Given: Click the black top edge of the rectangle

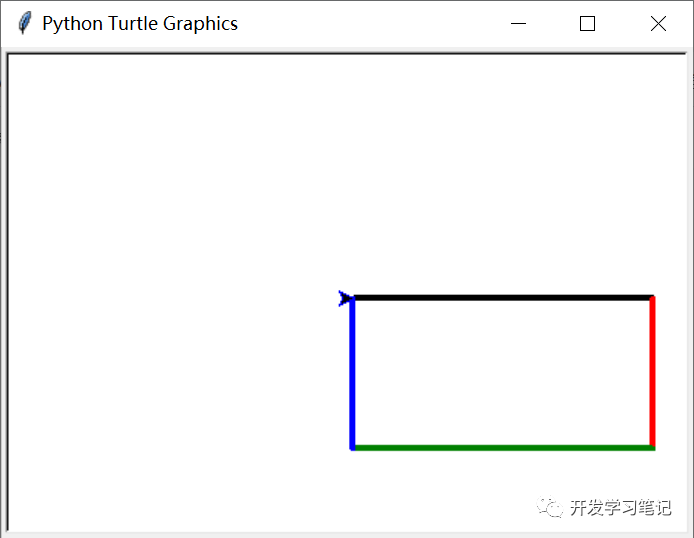Looking at the screenshot, I should click(x=500, y=297).
